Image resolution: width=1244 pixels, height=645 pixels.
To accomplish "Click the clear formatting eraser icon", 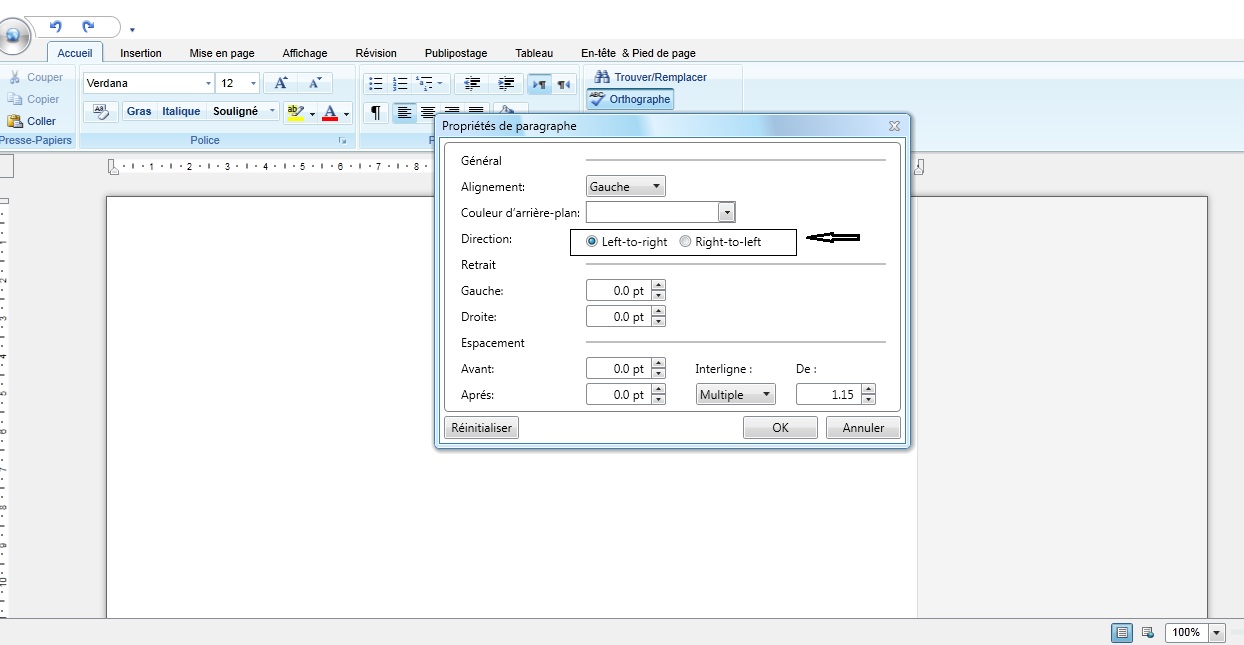I will [x=101, y=111].
